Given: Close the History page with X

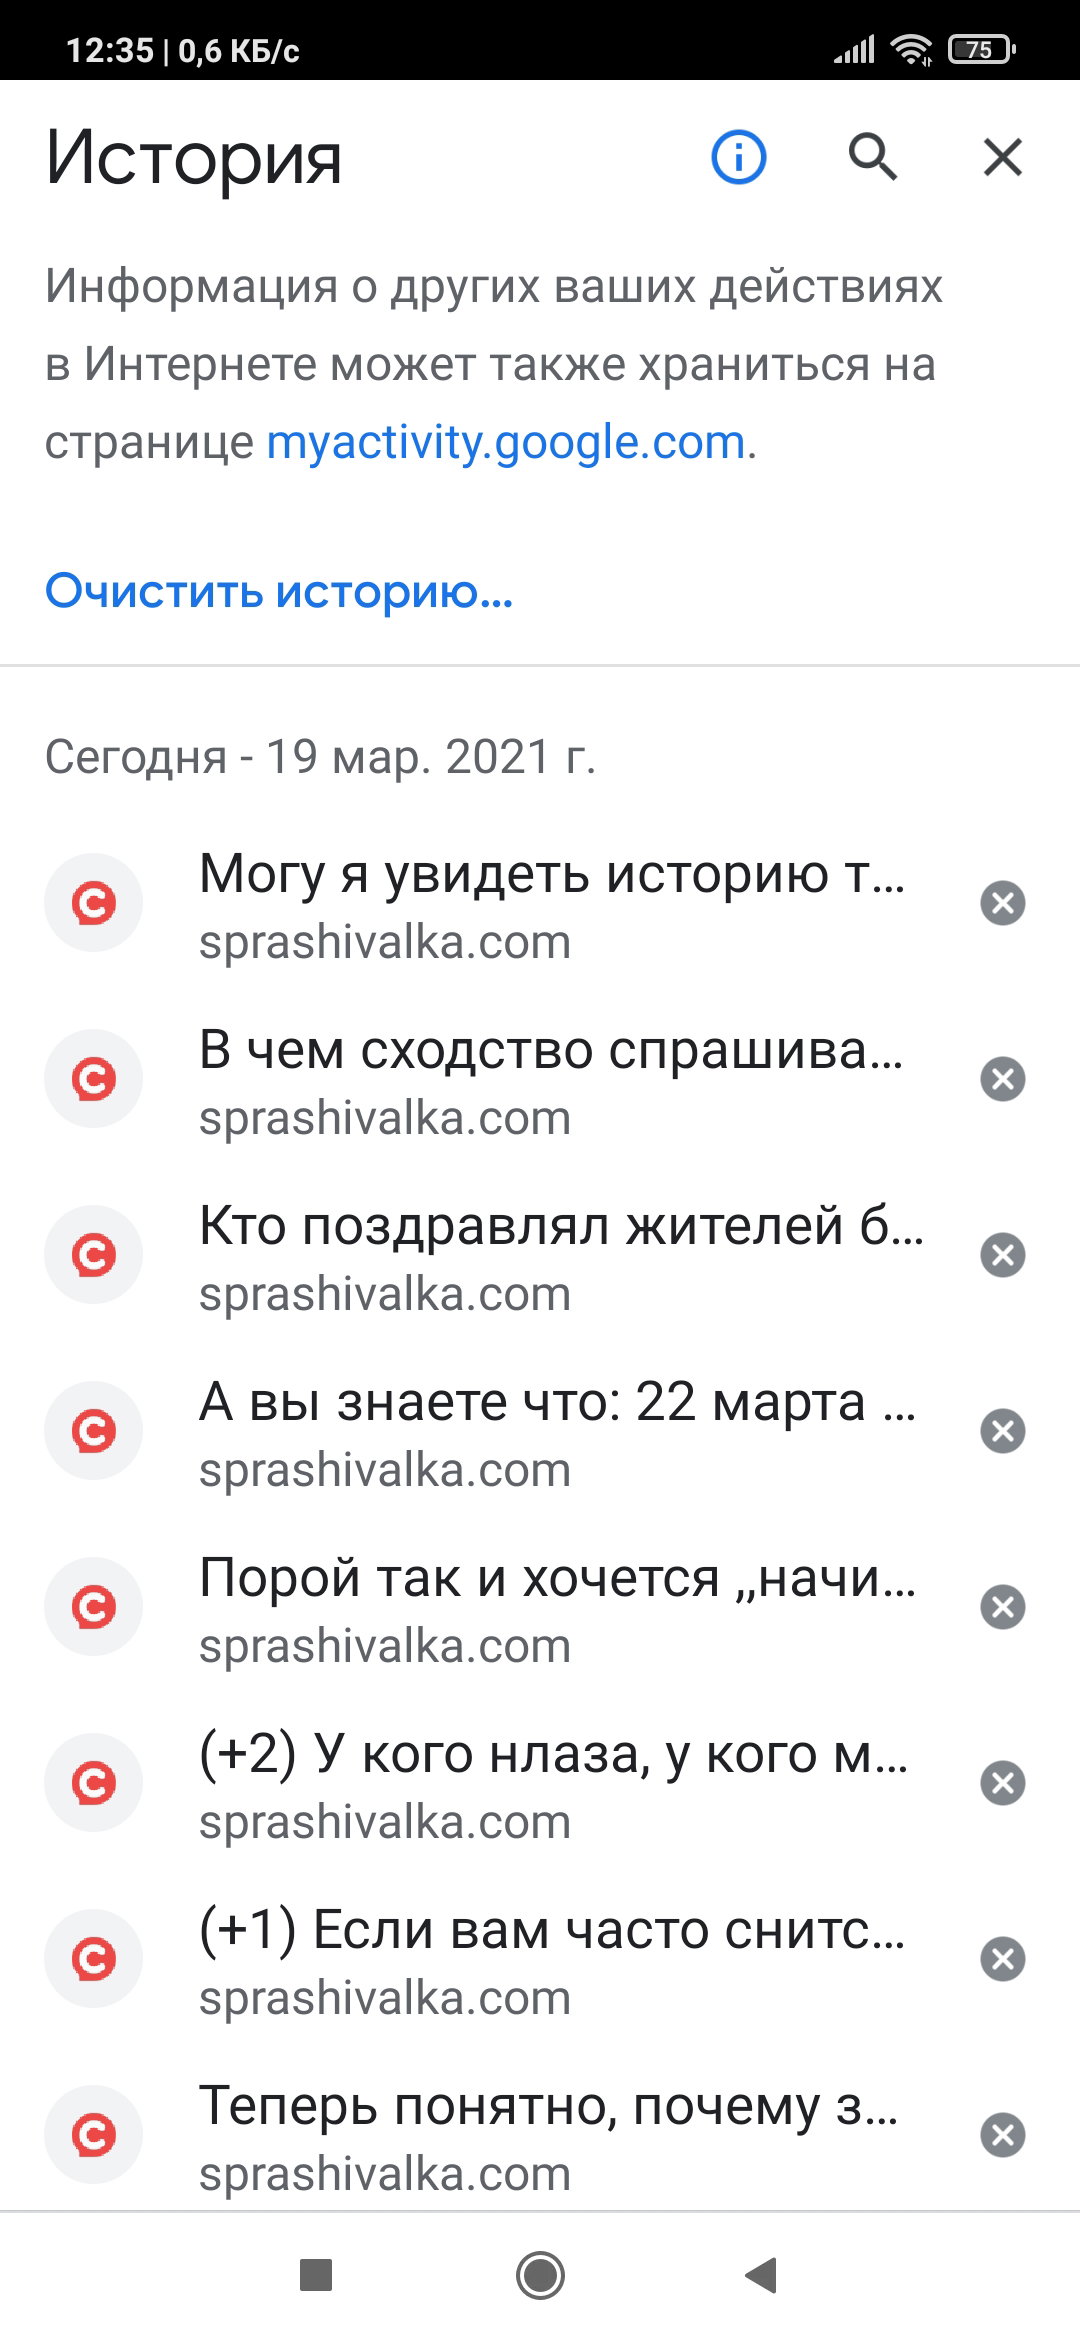Looking at the screenshot, I should click(x=1003, y=157).
